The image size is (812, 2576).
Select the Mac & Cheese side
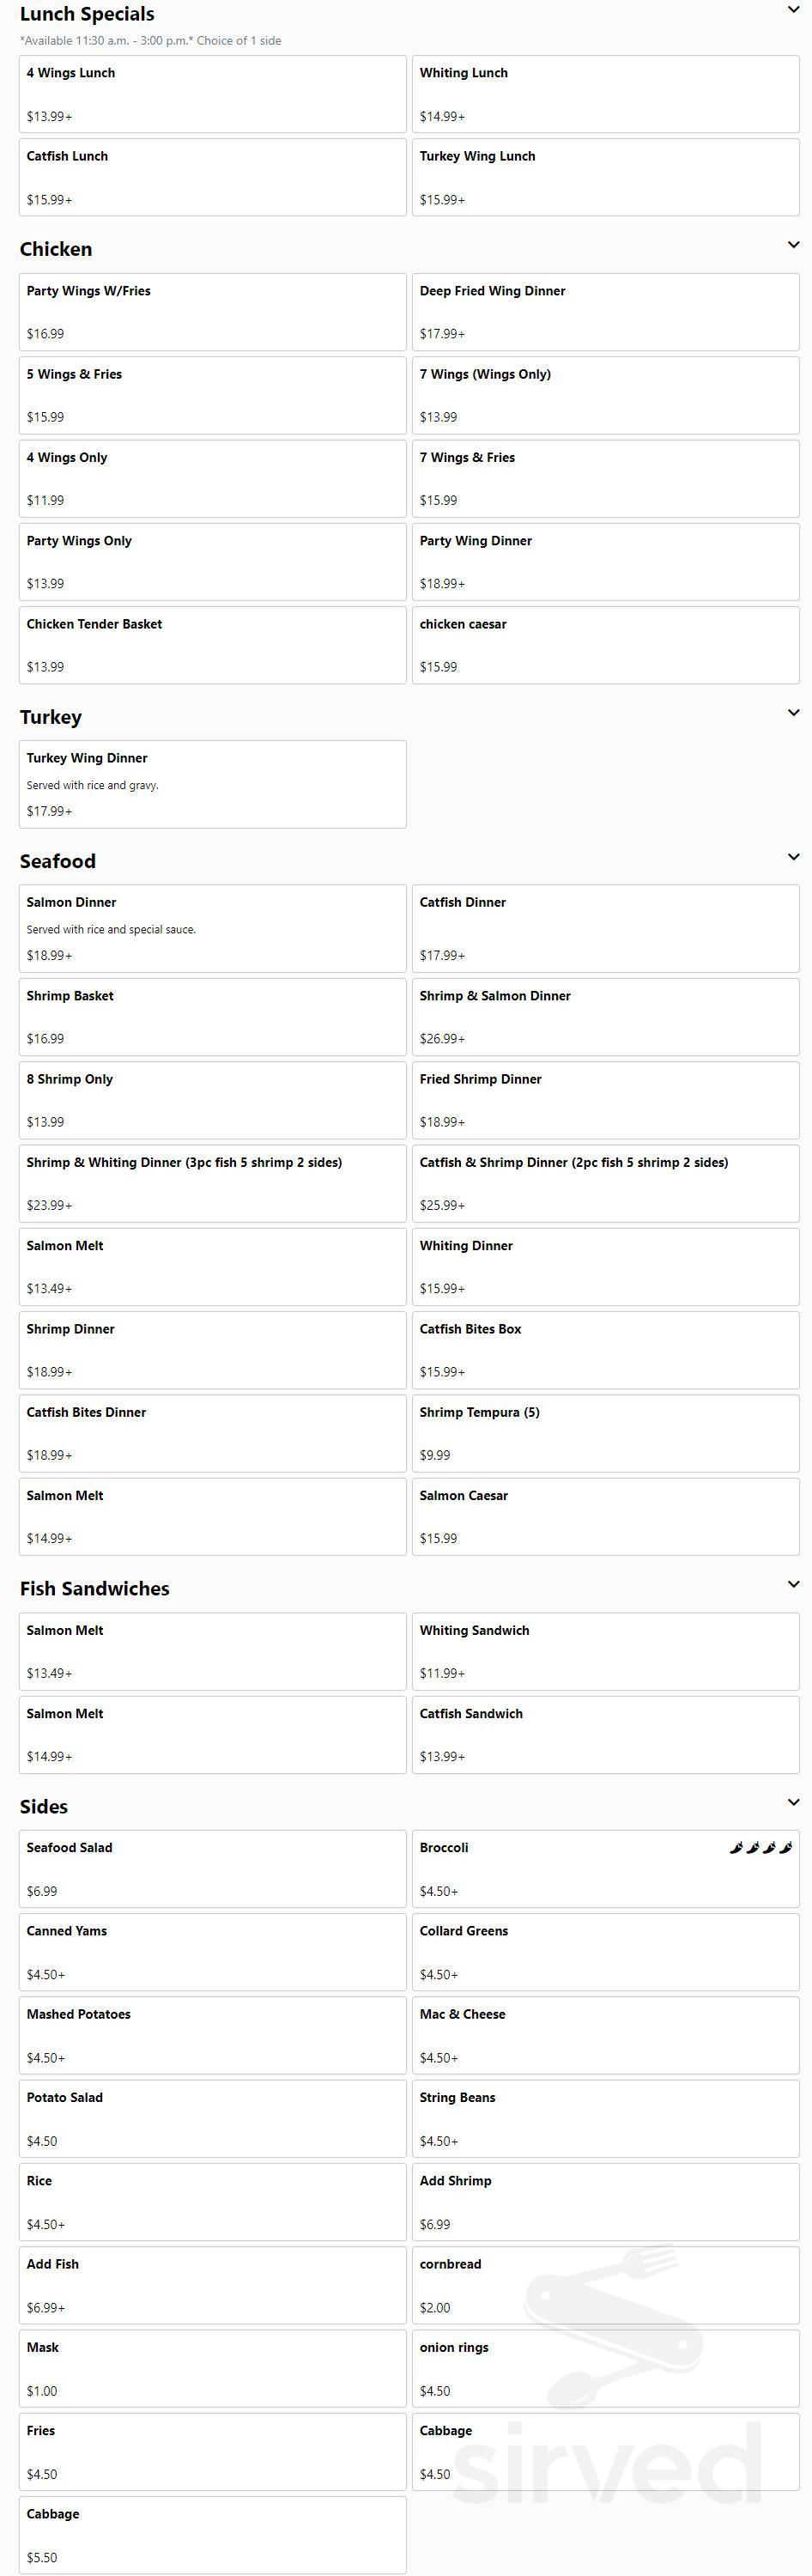605,2035
